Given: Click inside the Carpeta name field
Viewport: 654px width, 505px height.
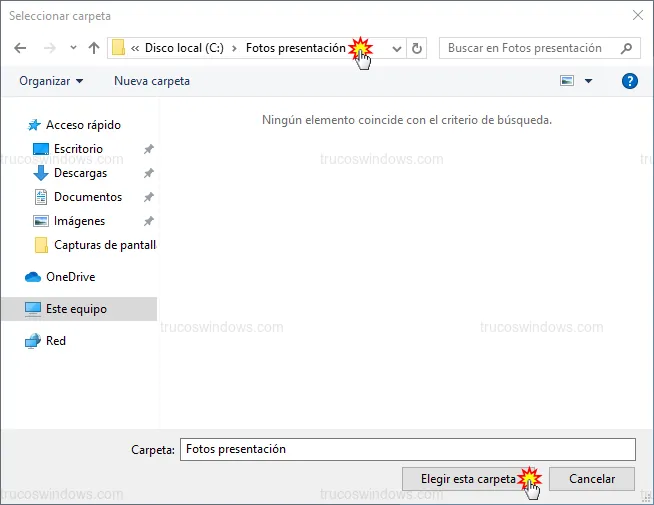Looking at the screenshot, I should [x=407, y=449].
